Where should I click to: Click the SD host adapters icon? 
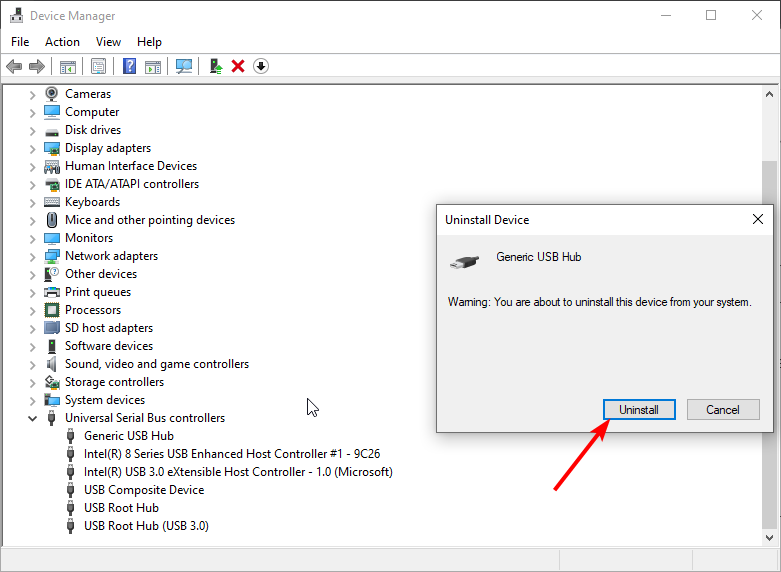coord(52,328)
